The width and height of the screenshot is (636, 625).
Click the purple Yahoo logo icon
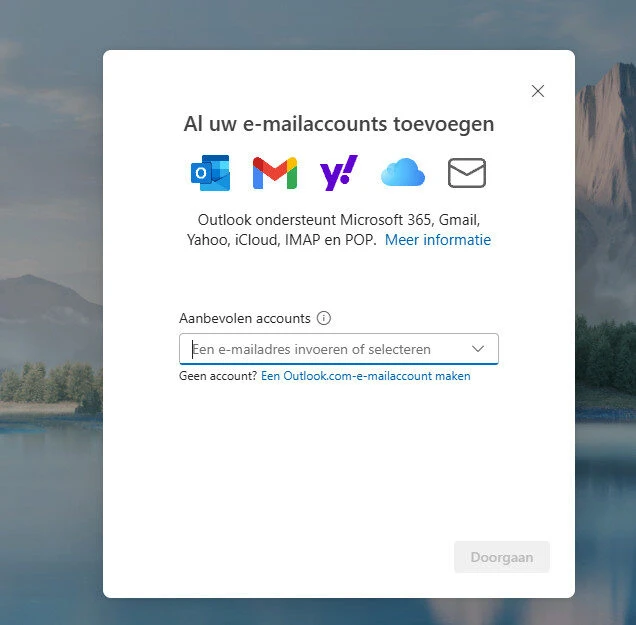(x=338, y=173)
